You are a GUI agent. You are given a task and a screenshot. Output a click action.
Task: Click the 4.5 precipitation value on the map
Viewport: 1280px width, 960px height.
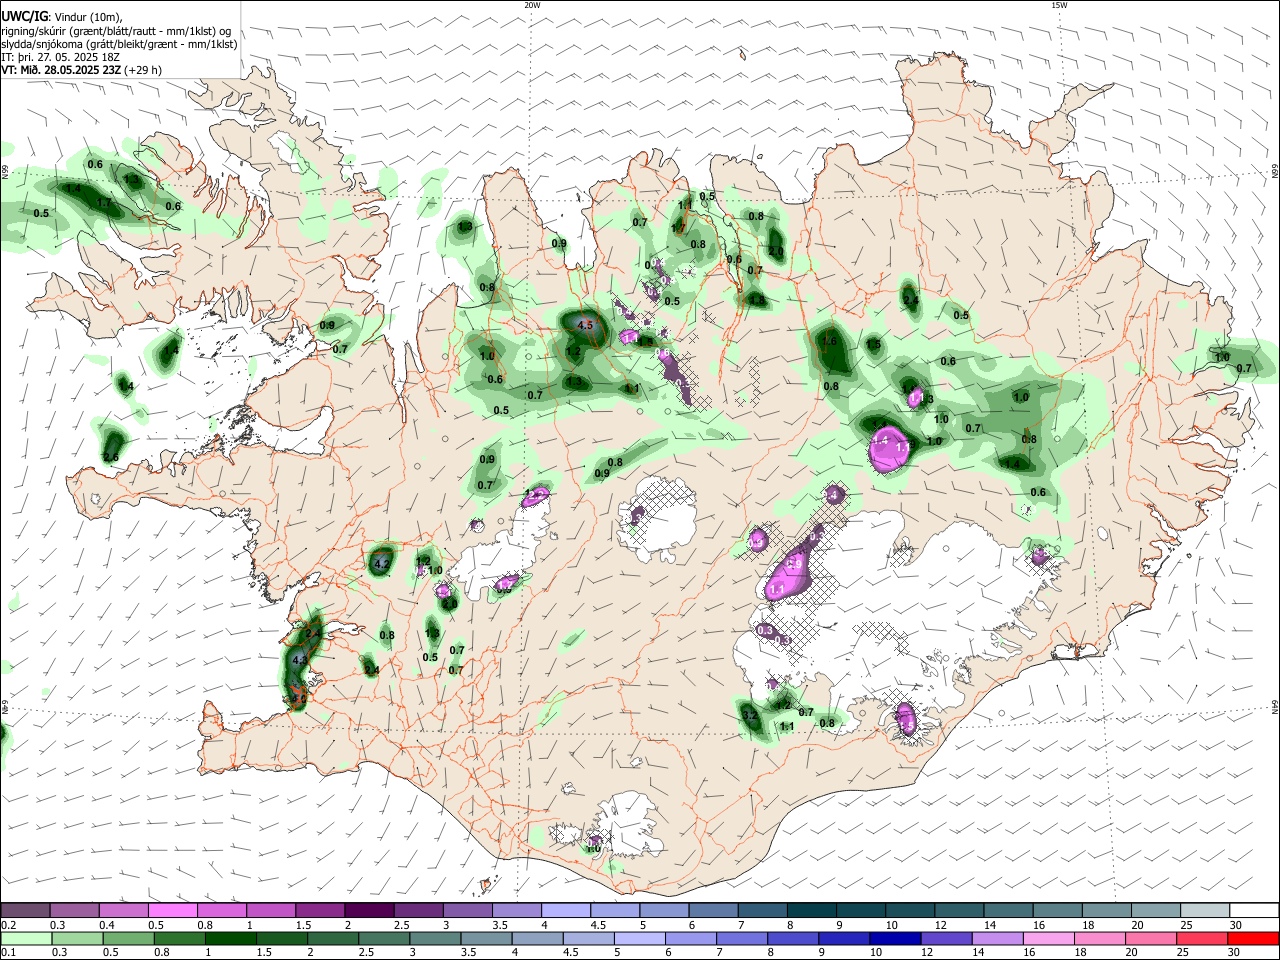coord(586,325)
